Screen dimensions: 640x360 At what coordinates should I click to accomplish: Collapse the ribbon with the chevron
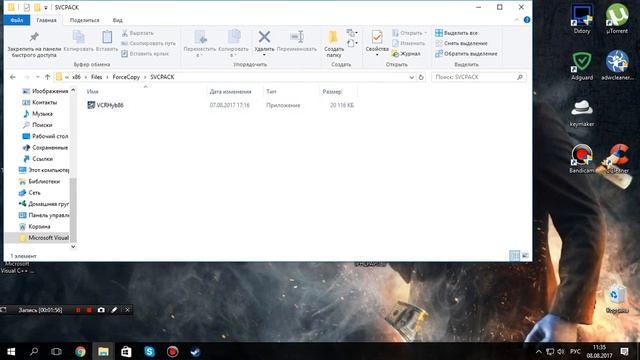pos(516,20)
